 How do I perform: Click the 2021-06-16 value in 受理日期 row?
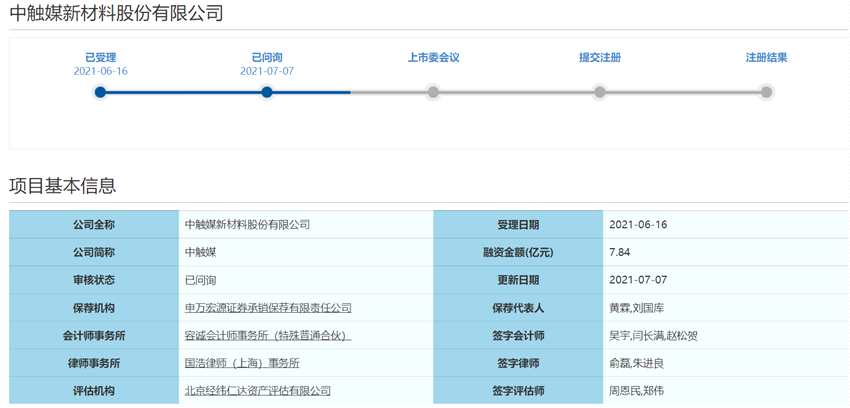(x=638, y=225)
